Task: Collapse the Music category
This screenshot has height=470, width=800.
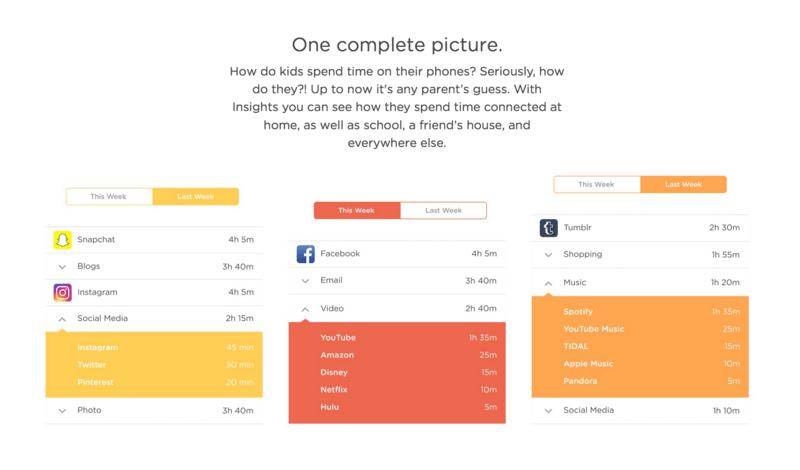Action: pyautogui.click(x=548, y=283)
